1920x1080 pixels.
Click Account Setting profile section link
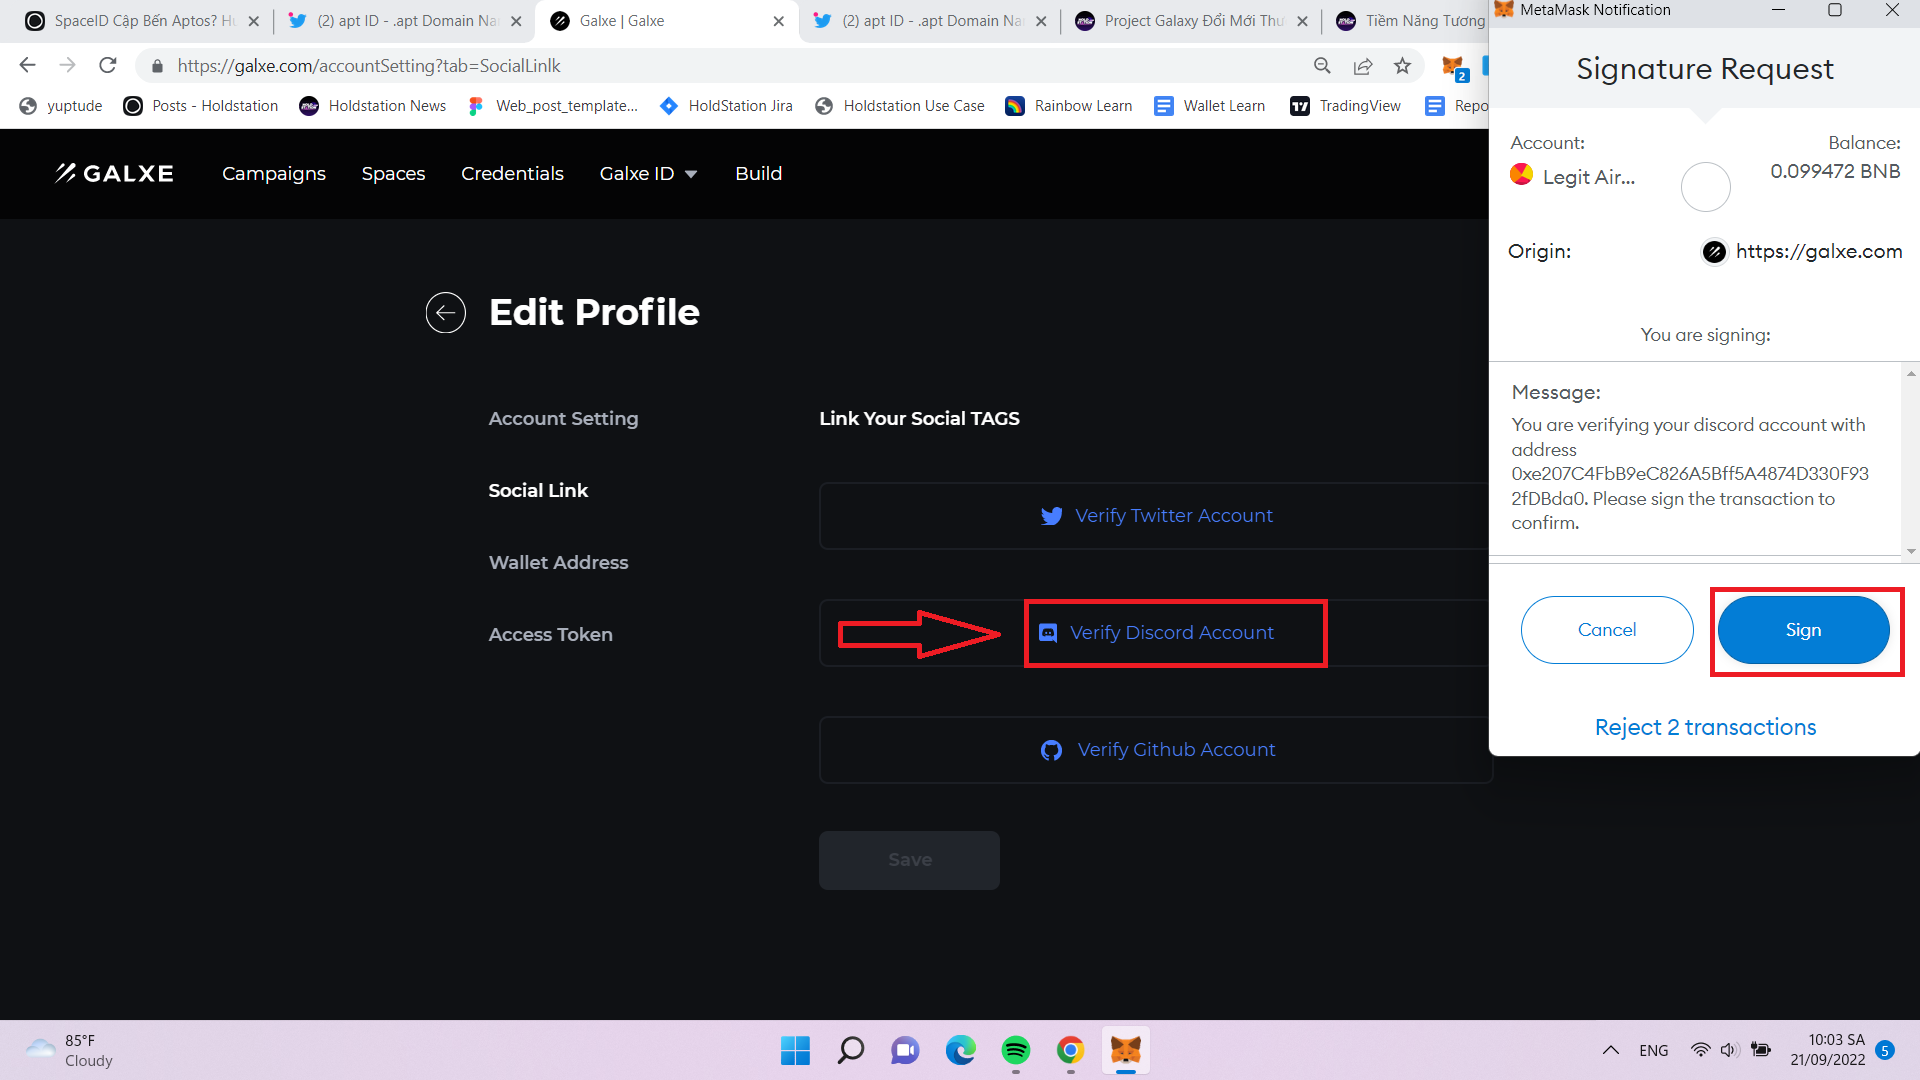click(563, 418)
